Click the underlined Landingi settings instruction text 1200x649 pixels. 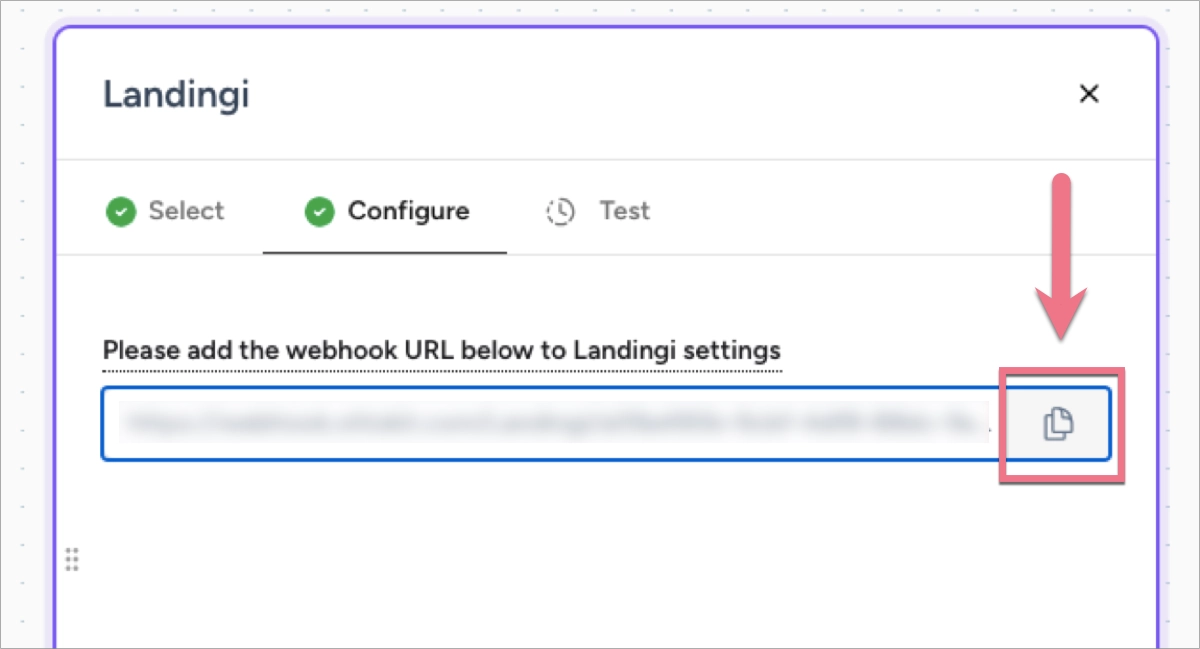click(440, 351)
